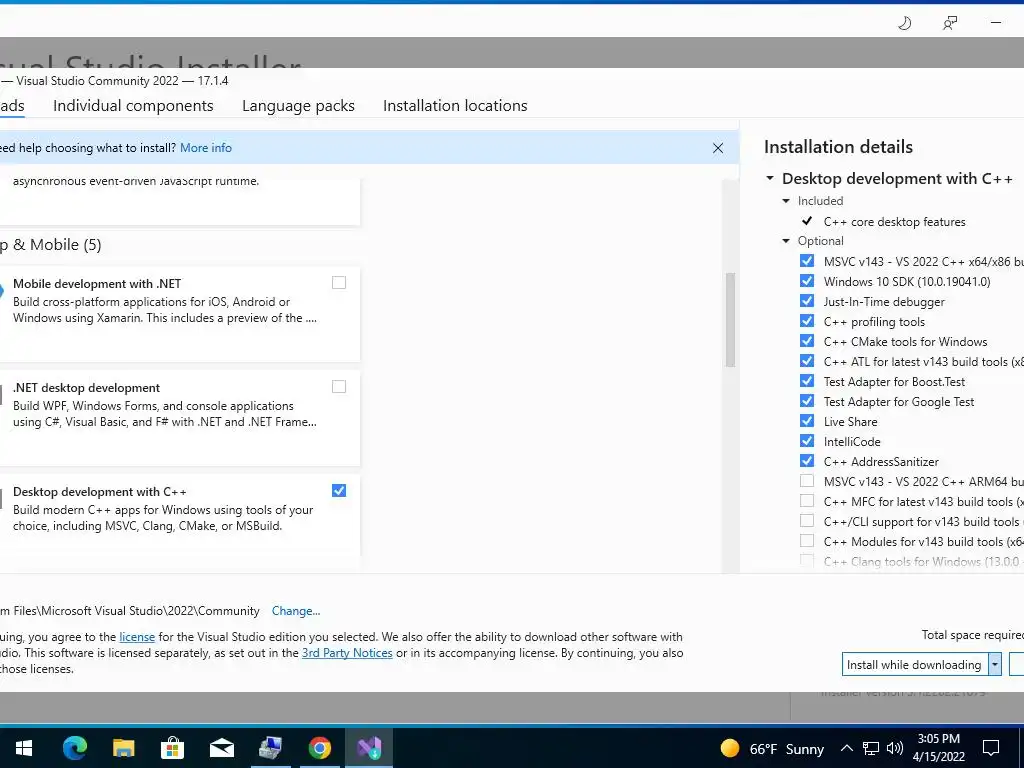Viewport: 1024px width, 768px height.
Task: Click the dropdown arrow beside install mode
Action: click(995, 665)
